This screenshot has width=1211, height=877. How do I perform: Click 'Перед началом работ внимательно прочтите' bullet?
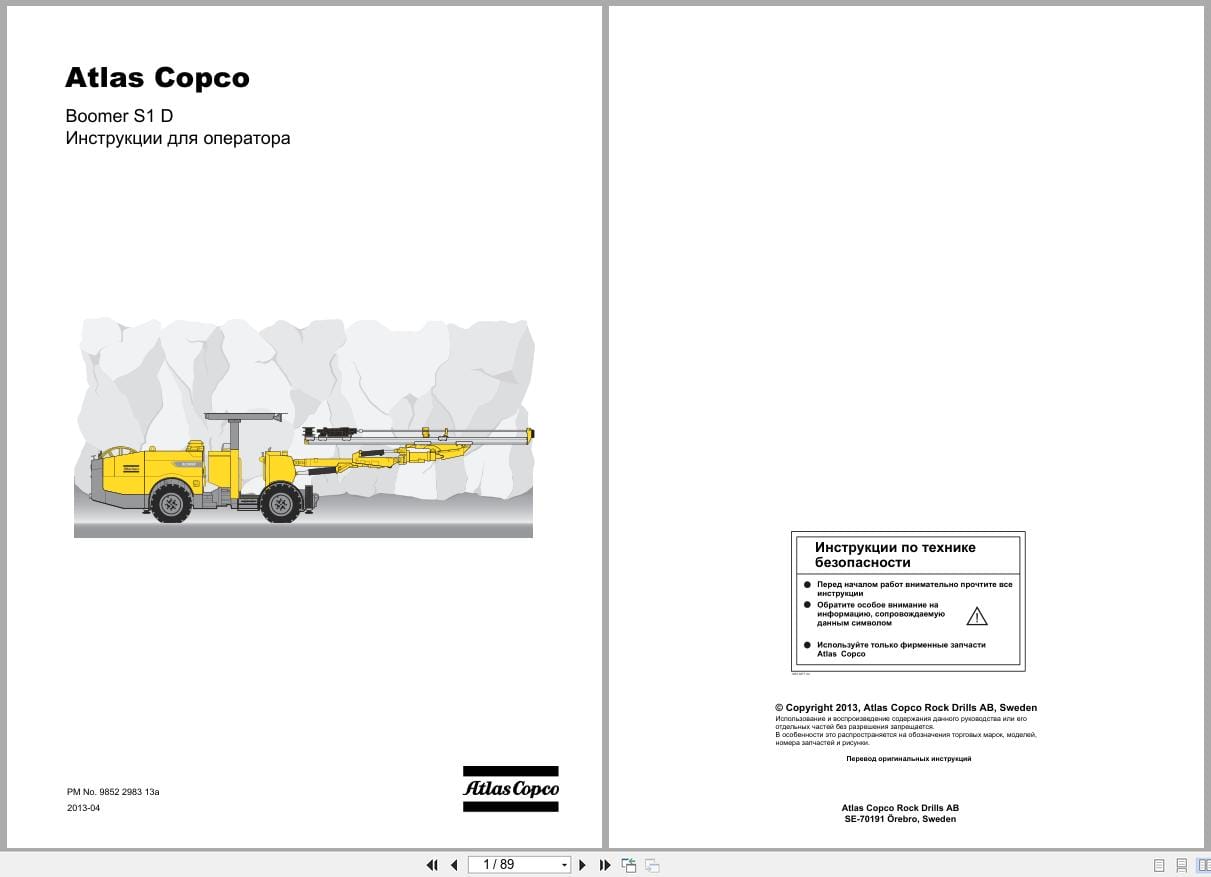tap(914, 589)
